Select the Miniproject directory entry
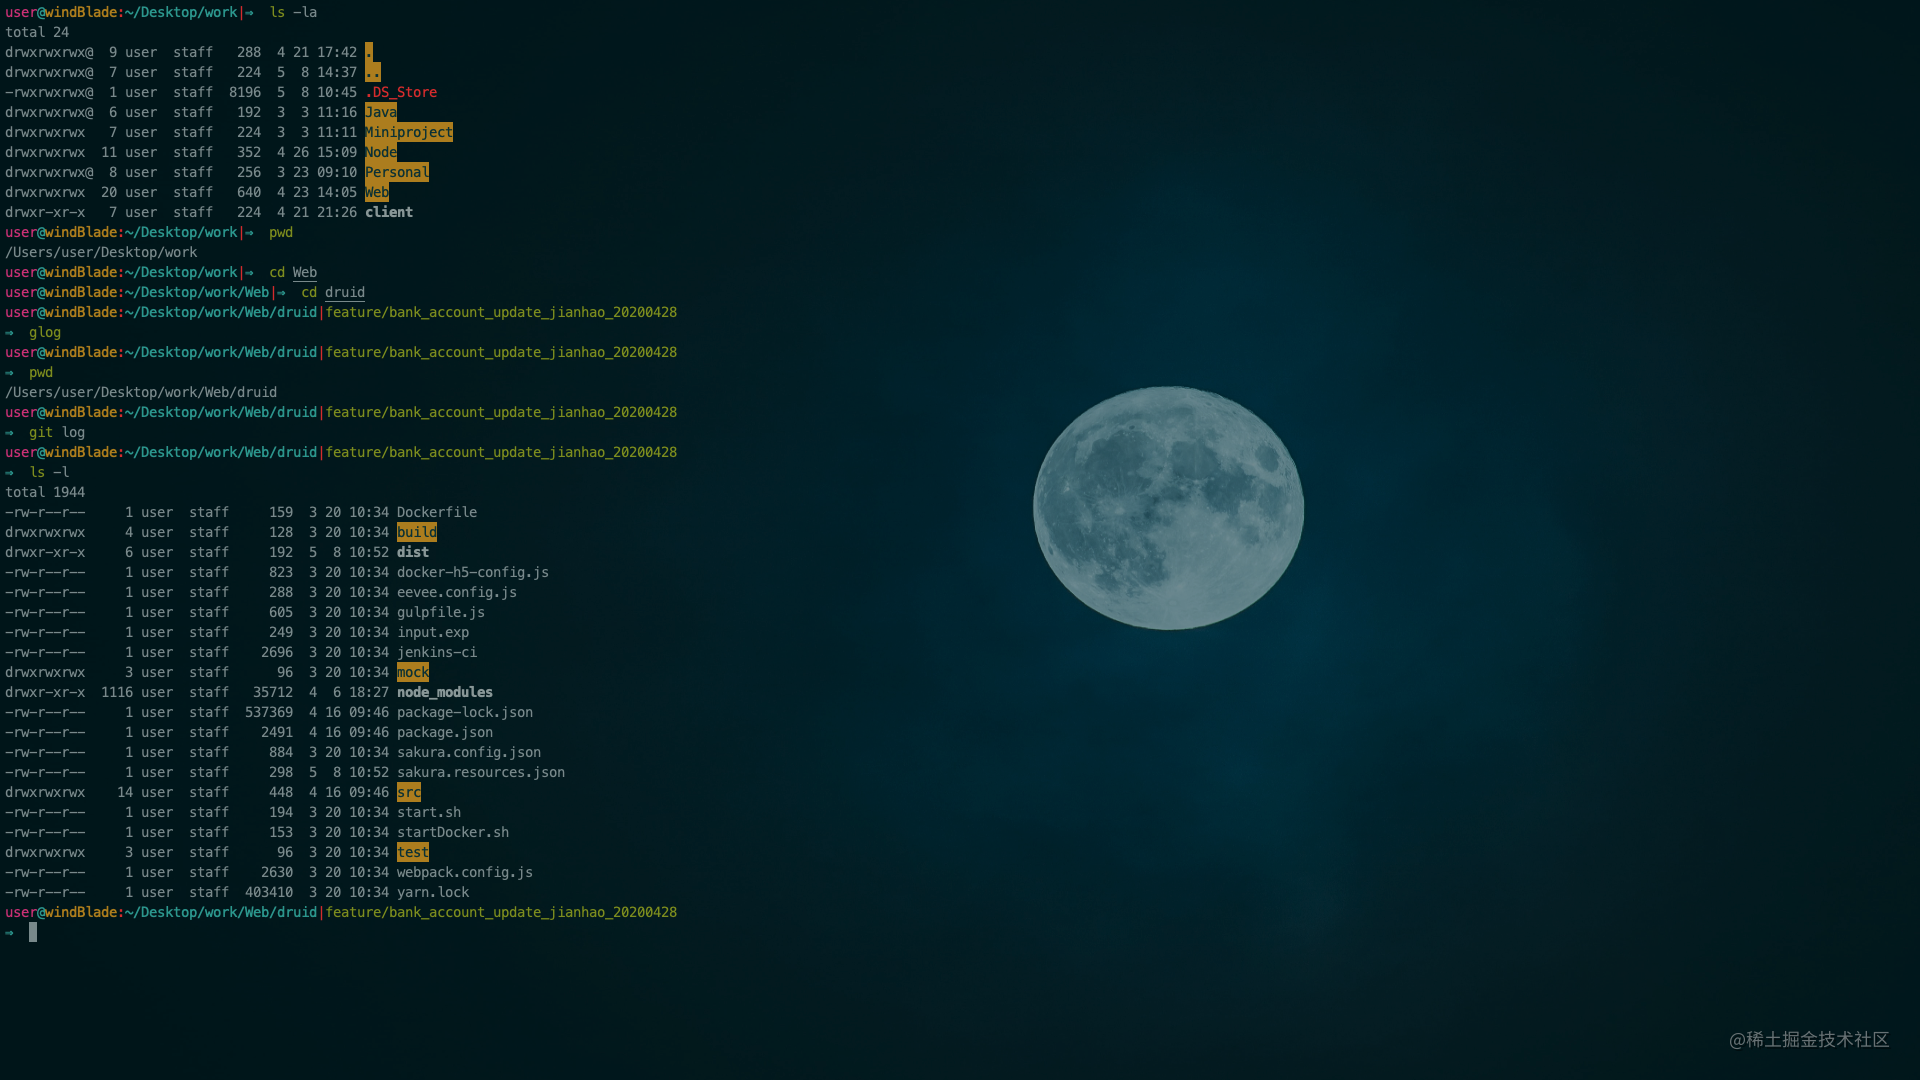The height and width of the screenshot is (1080, 1920). [409, 132]
